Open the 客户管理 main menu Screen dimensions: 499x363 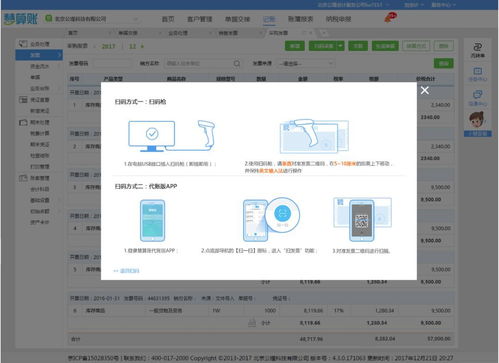click(x=200, y=19)
